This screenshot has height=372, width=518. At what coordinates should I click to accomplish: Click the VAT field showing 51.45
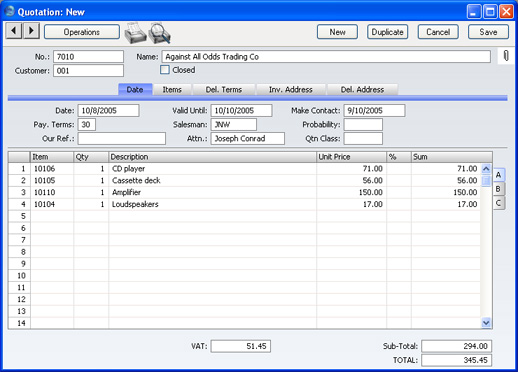pyautogui.click(x=241, y=346)
